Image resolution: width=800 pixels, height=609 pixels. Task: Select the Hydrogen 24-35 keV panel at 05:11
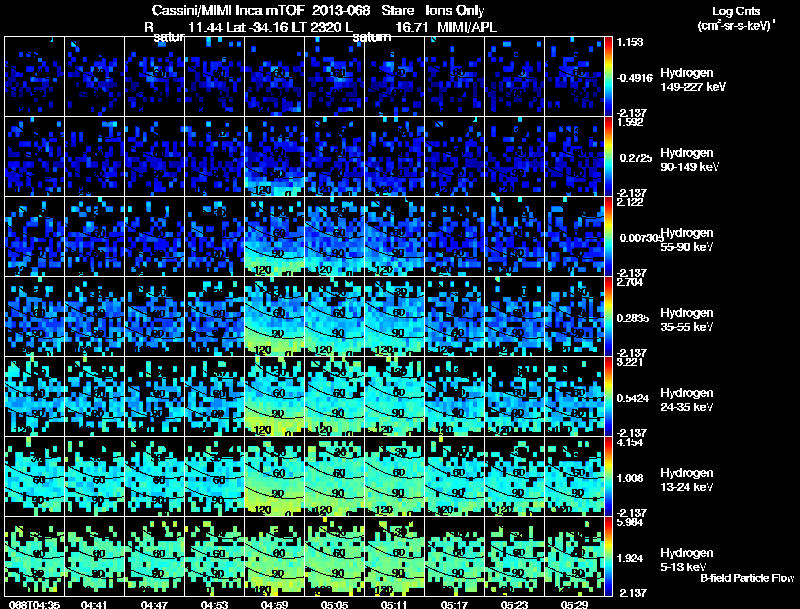click(394, 396)
